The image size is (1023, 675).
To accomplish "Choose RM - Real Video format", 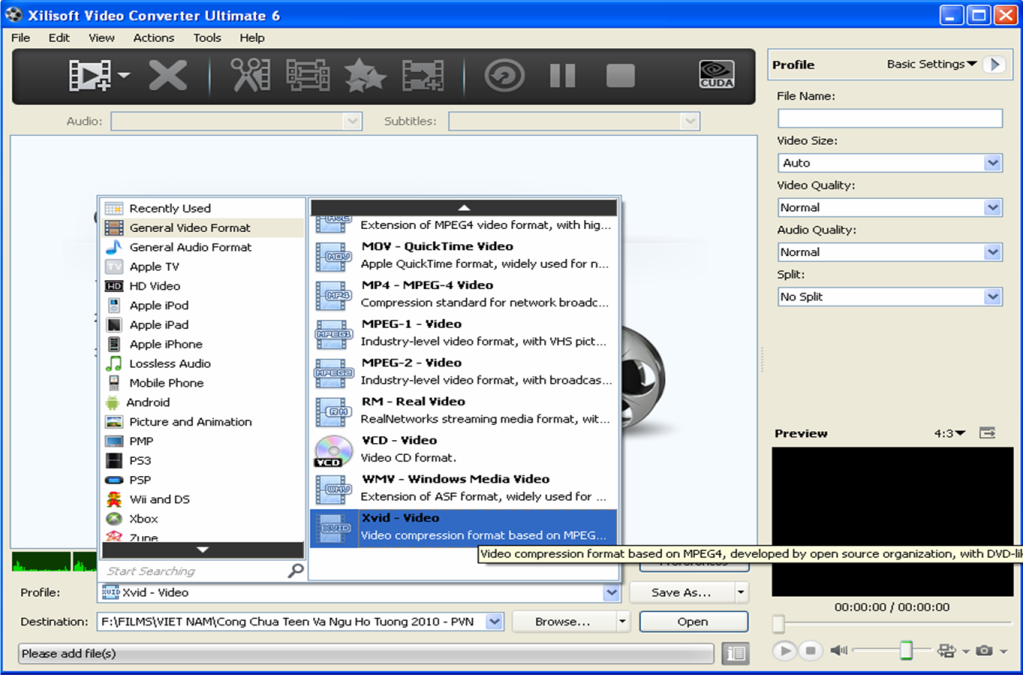I will [464, 410].
